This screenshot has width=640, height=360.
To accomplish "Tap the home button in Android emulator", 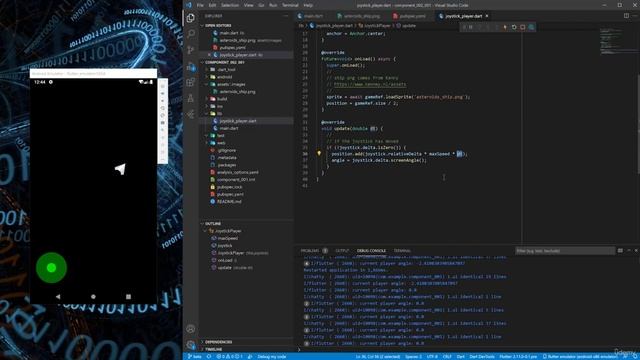I will (93, 297).
